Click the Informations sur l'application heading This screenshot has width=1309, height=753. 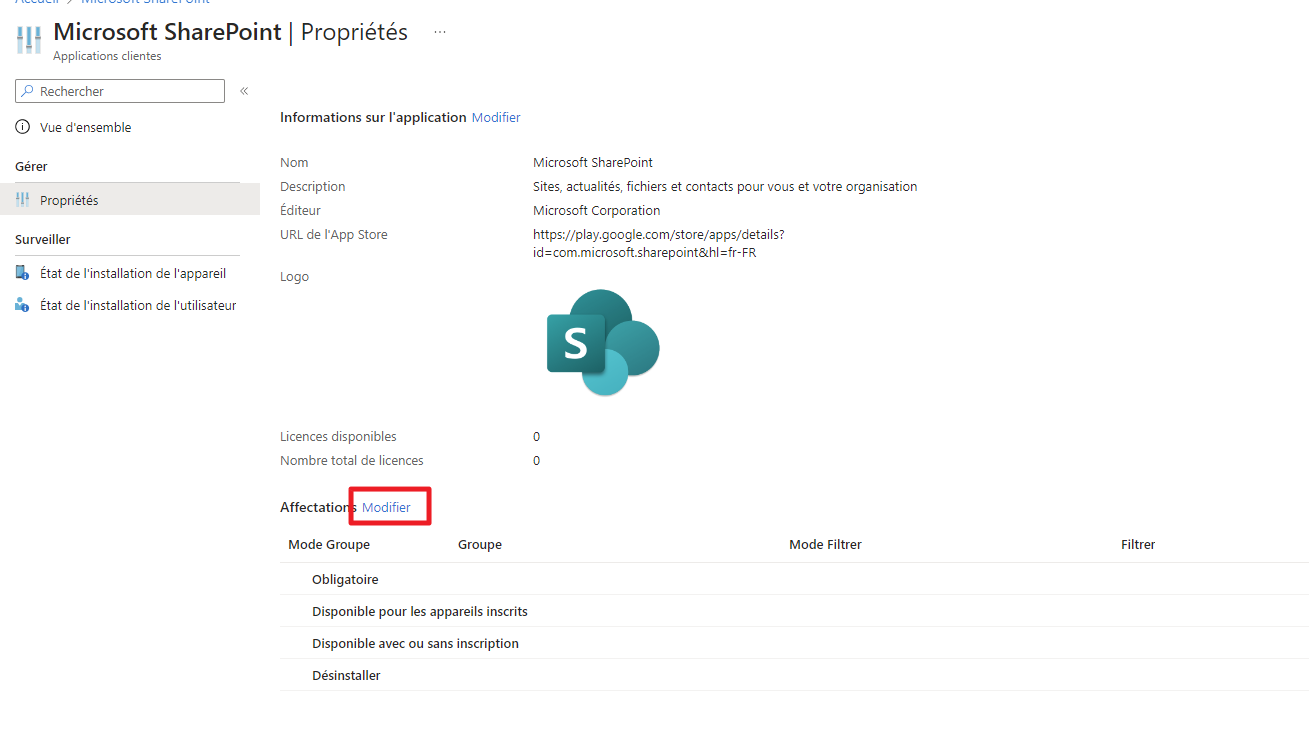coord(373,117)
